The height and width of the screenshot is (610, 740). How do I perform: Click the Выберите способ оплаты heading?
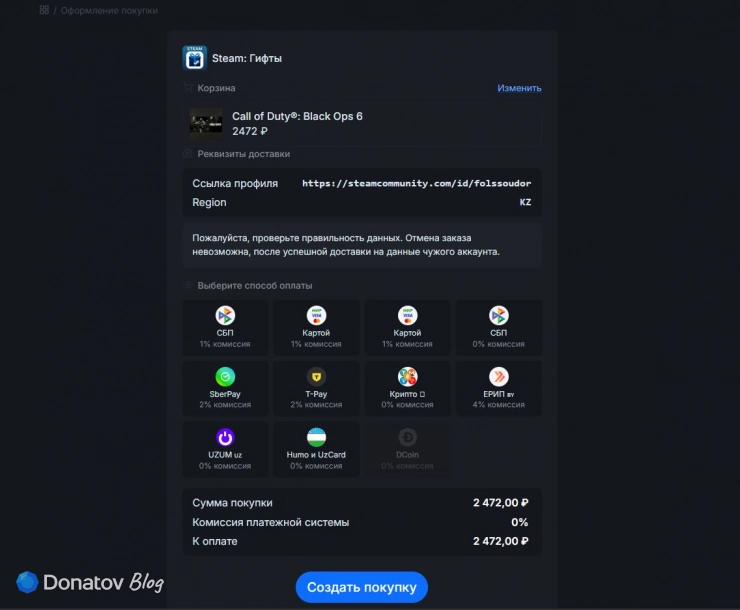coord(255,285)
